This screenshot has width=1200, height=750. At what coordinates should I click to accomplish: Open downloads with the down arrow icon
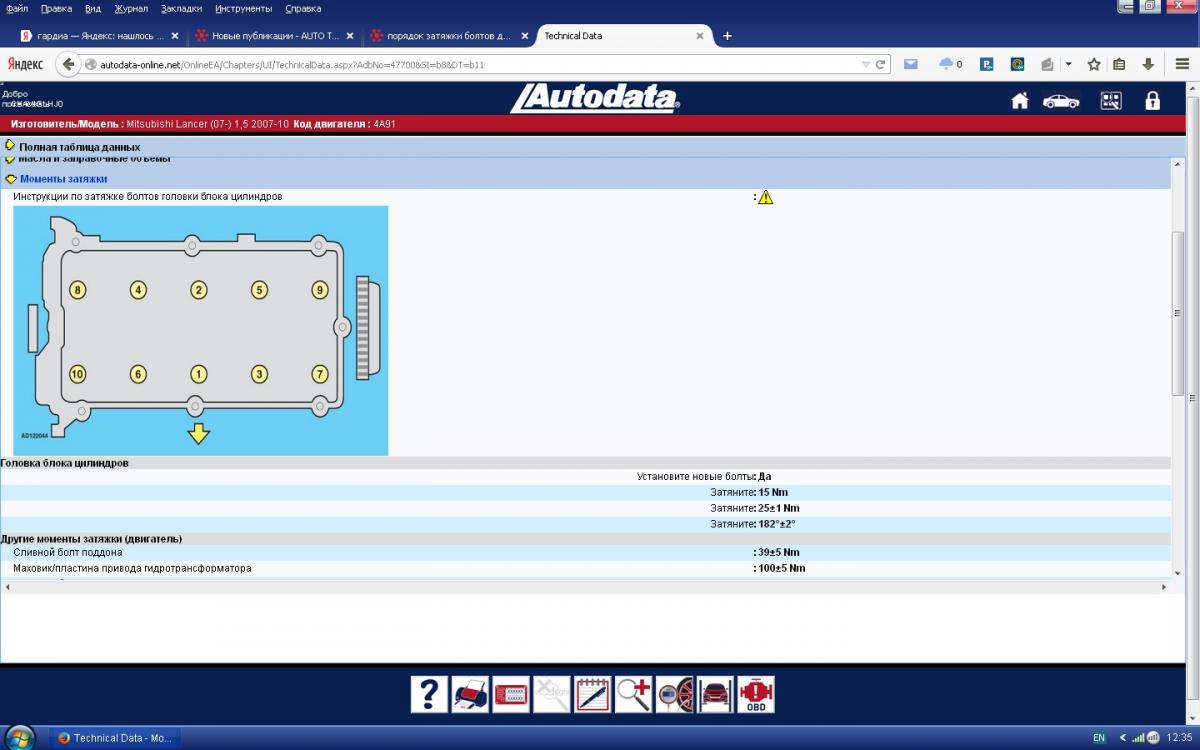tap(1148, 64)
